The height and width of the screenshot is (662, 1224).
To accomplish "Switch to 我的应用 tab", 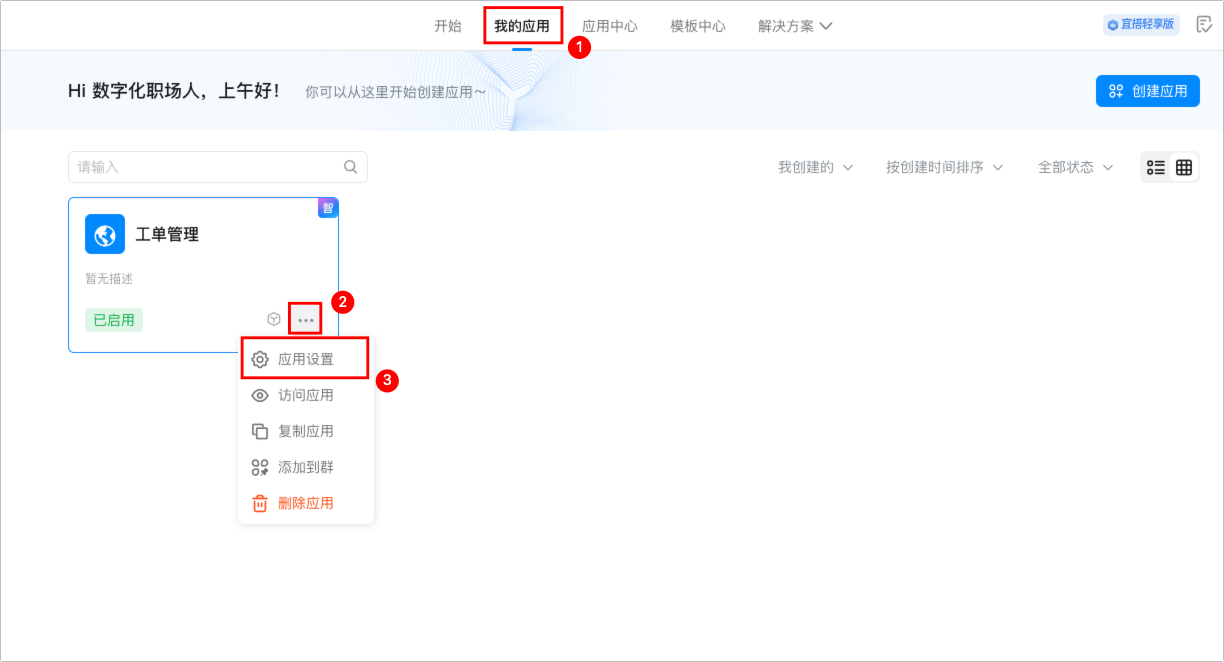I will [522, 26].
